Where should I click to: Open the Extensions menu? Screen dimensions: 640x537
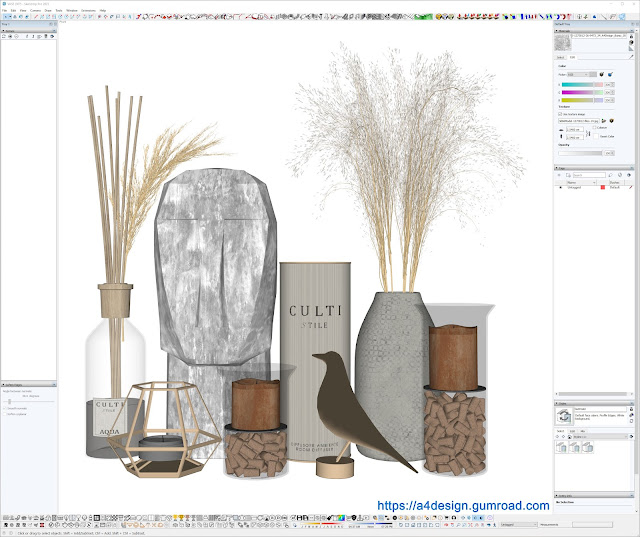pos(89,10)
